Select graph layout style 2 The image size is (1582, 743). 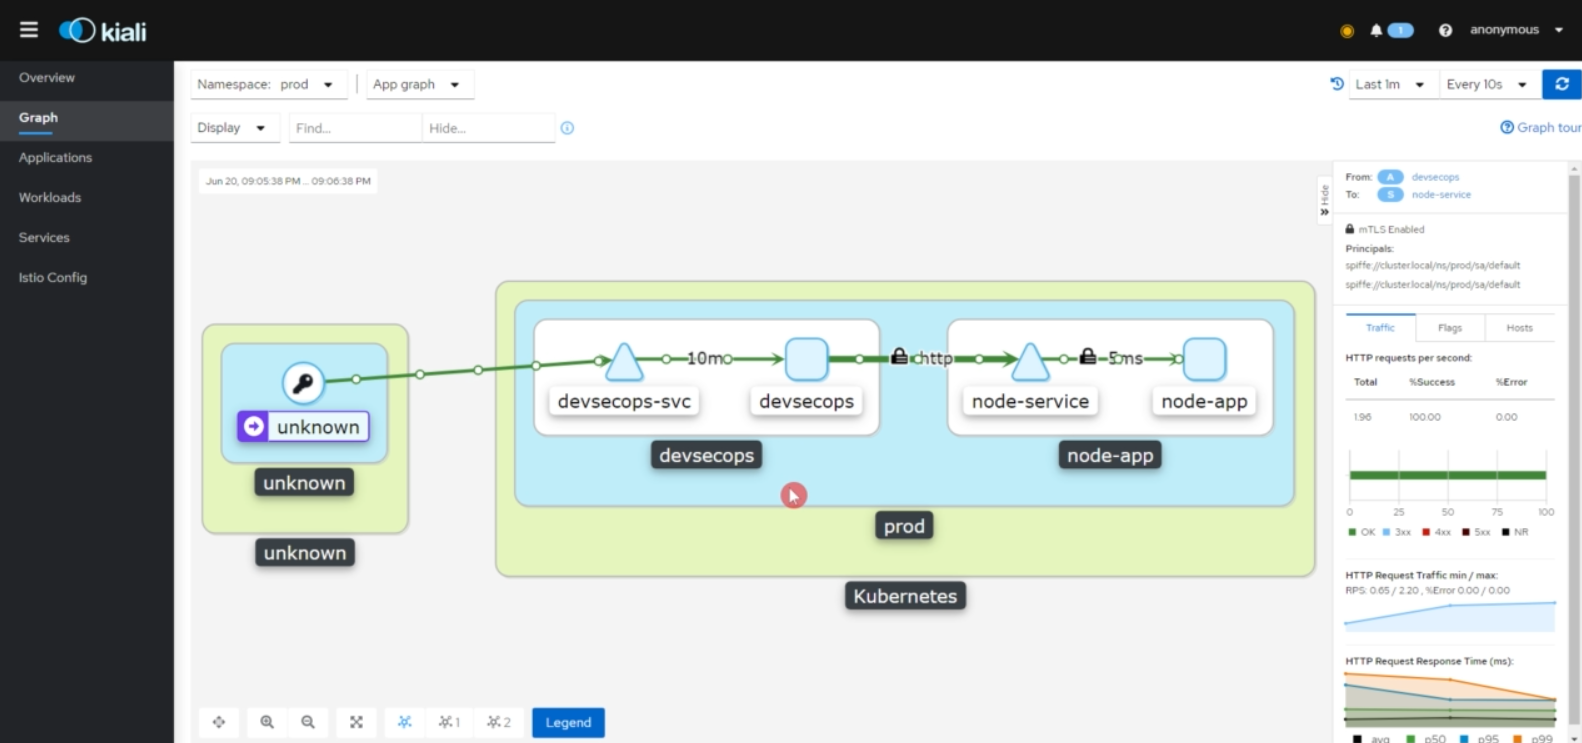498,722
